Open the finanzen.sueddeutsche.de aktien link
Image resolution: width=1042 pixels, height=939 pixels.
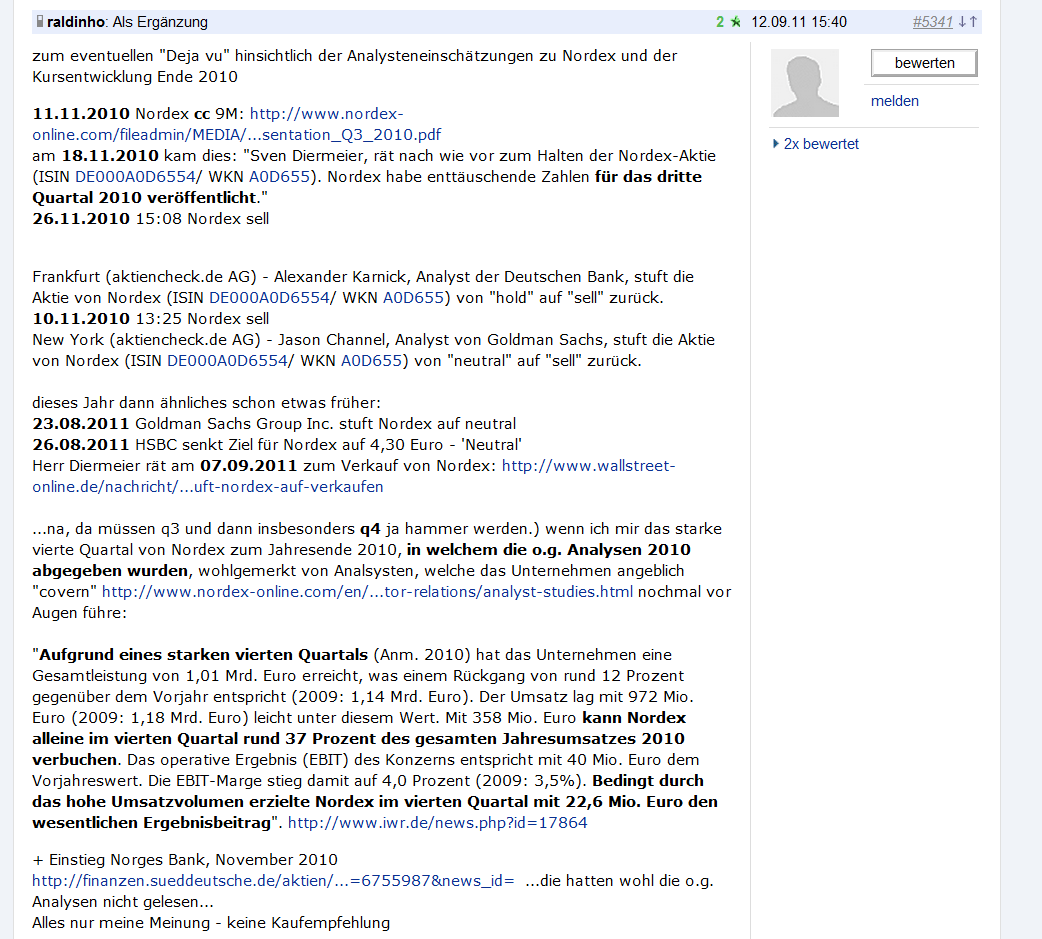[273, 881]
